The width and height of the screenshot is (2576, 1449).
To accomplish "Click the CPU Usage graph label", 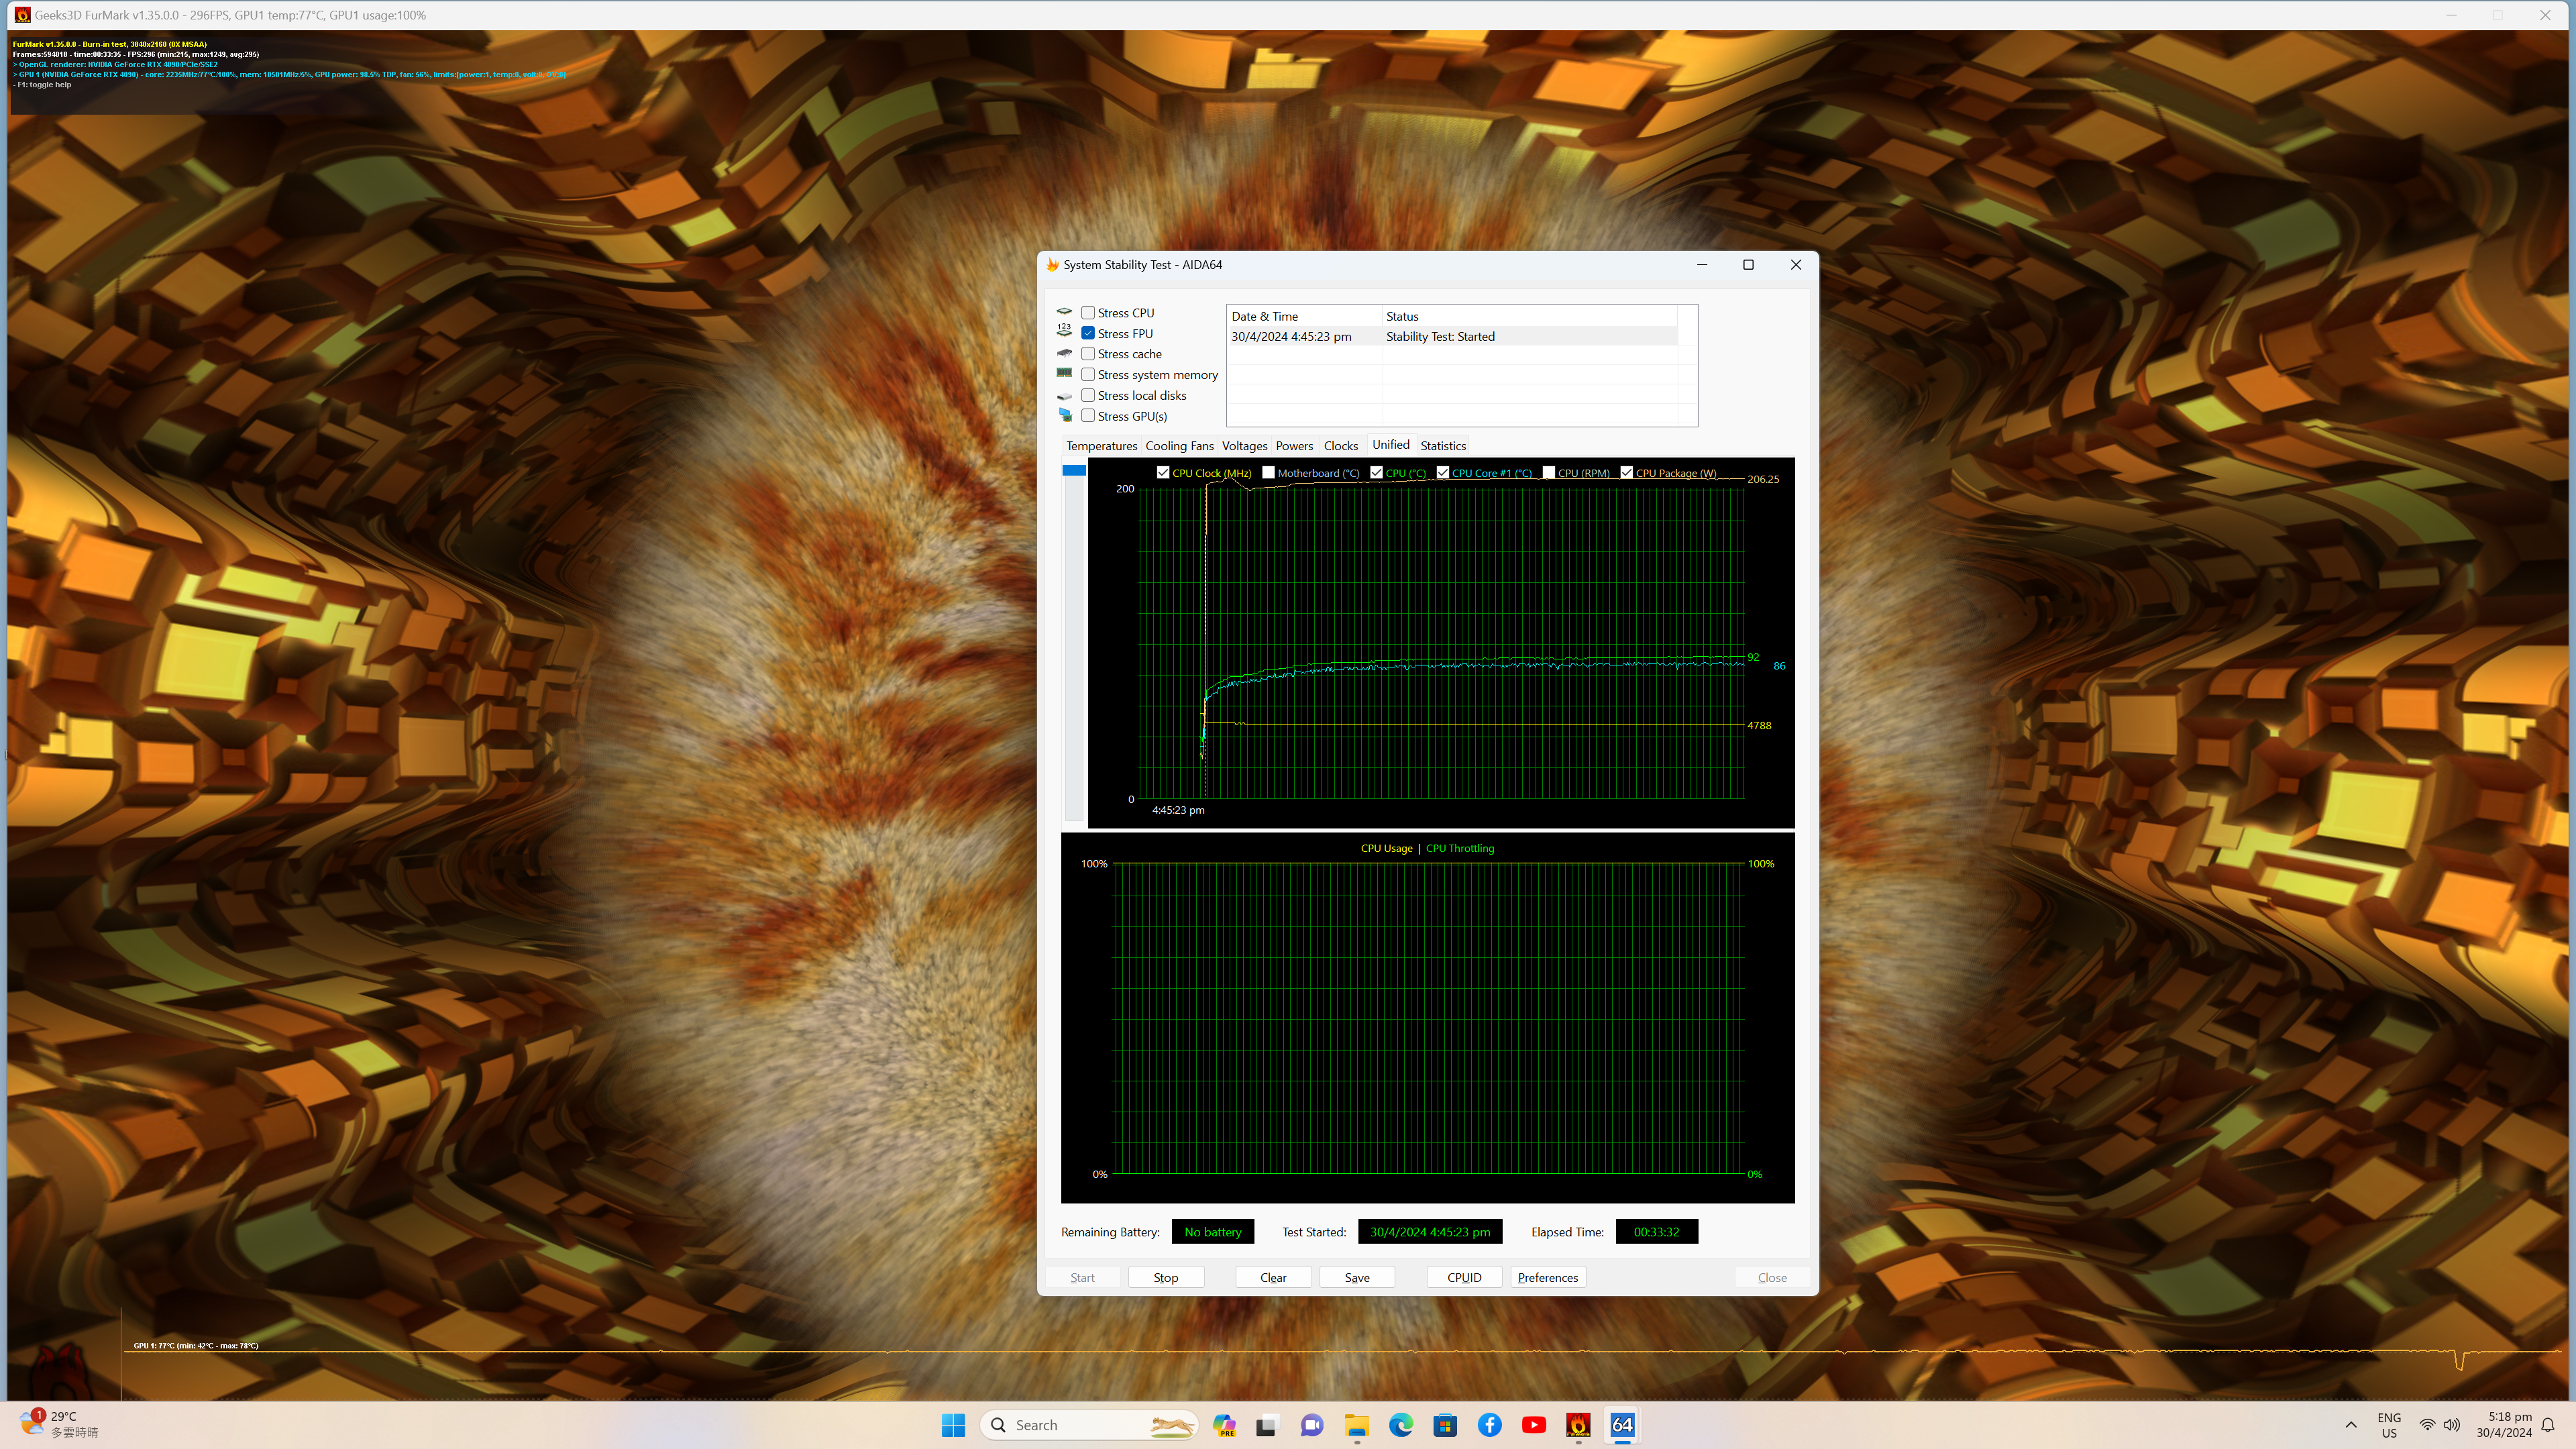I will coord(1386,848).
